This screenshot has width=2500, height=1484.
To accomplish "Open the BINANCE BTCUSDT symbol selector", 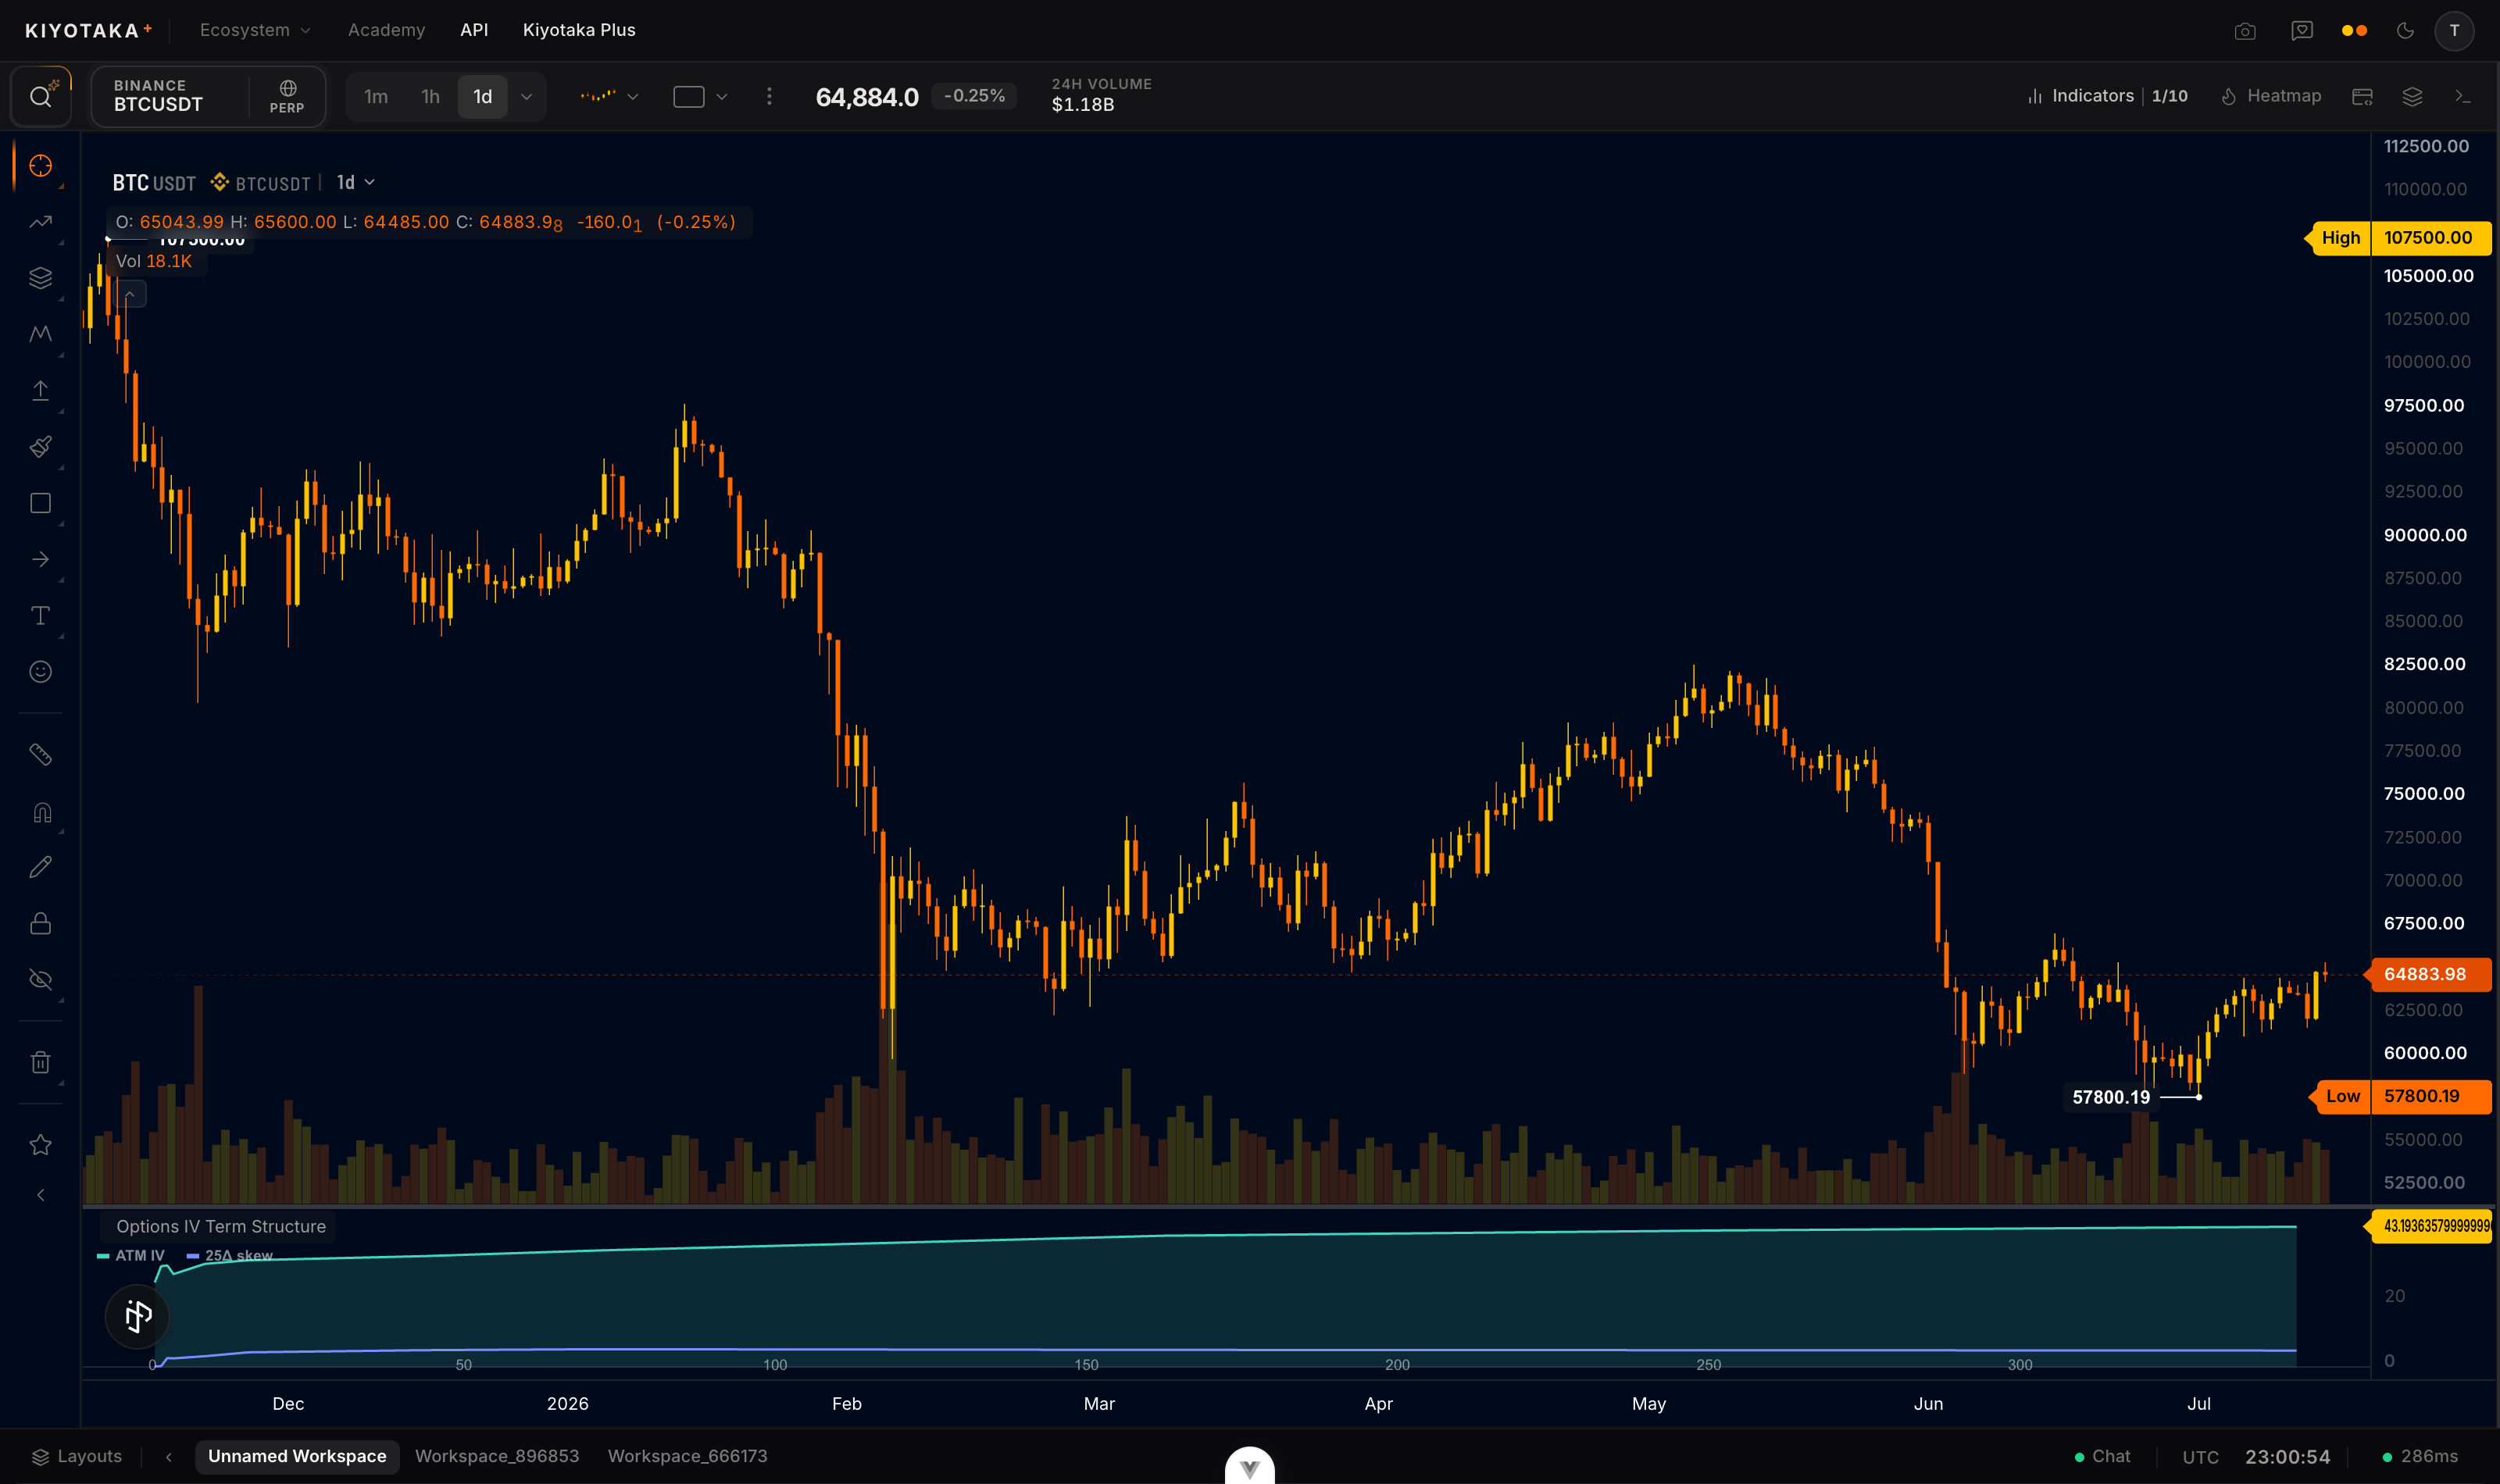I will click(171, 96).
